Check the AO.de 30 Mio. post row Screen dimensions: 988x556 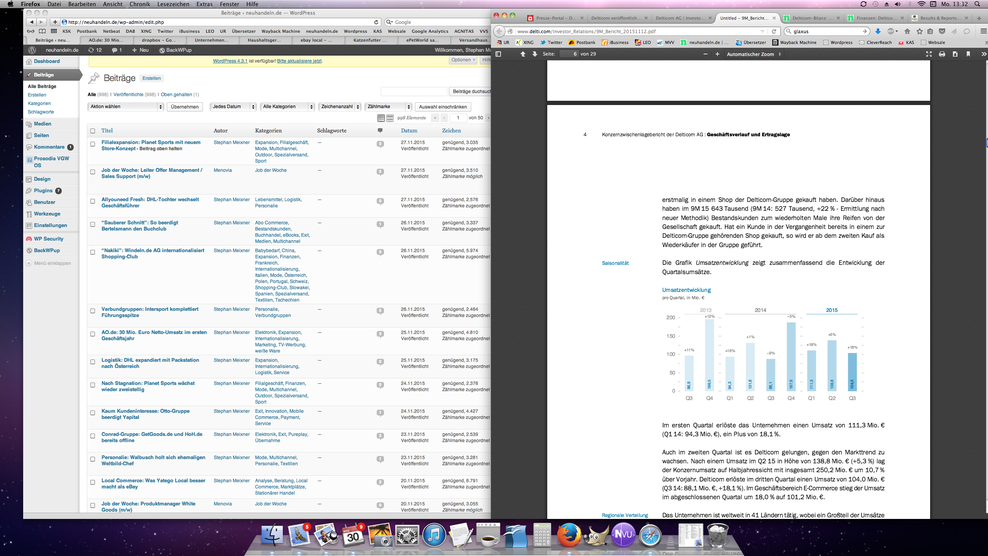(x=93, y=334)
